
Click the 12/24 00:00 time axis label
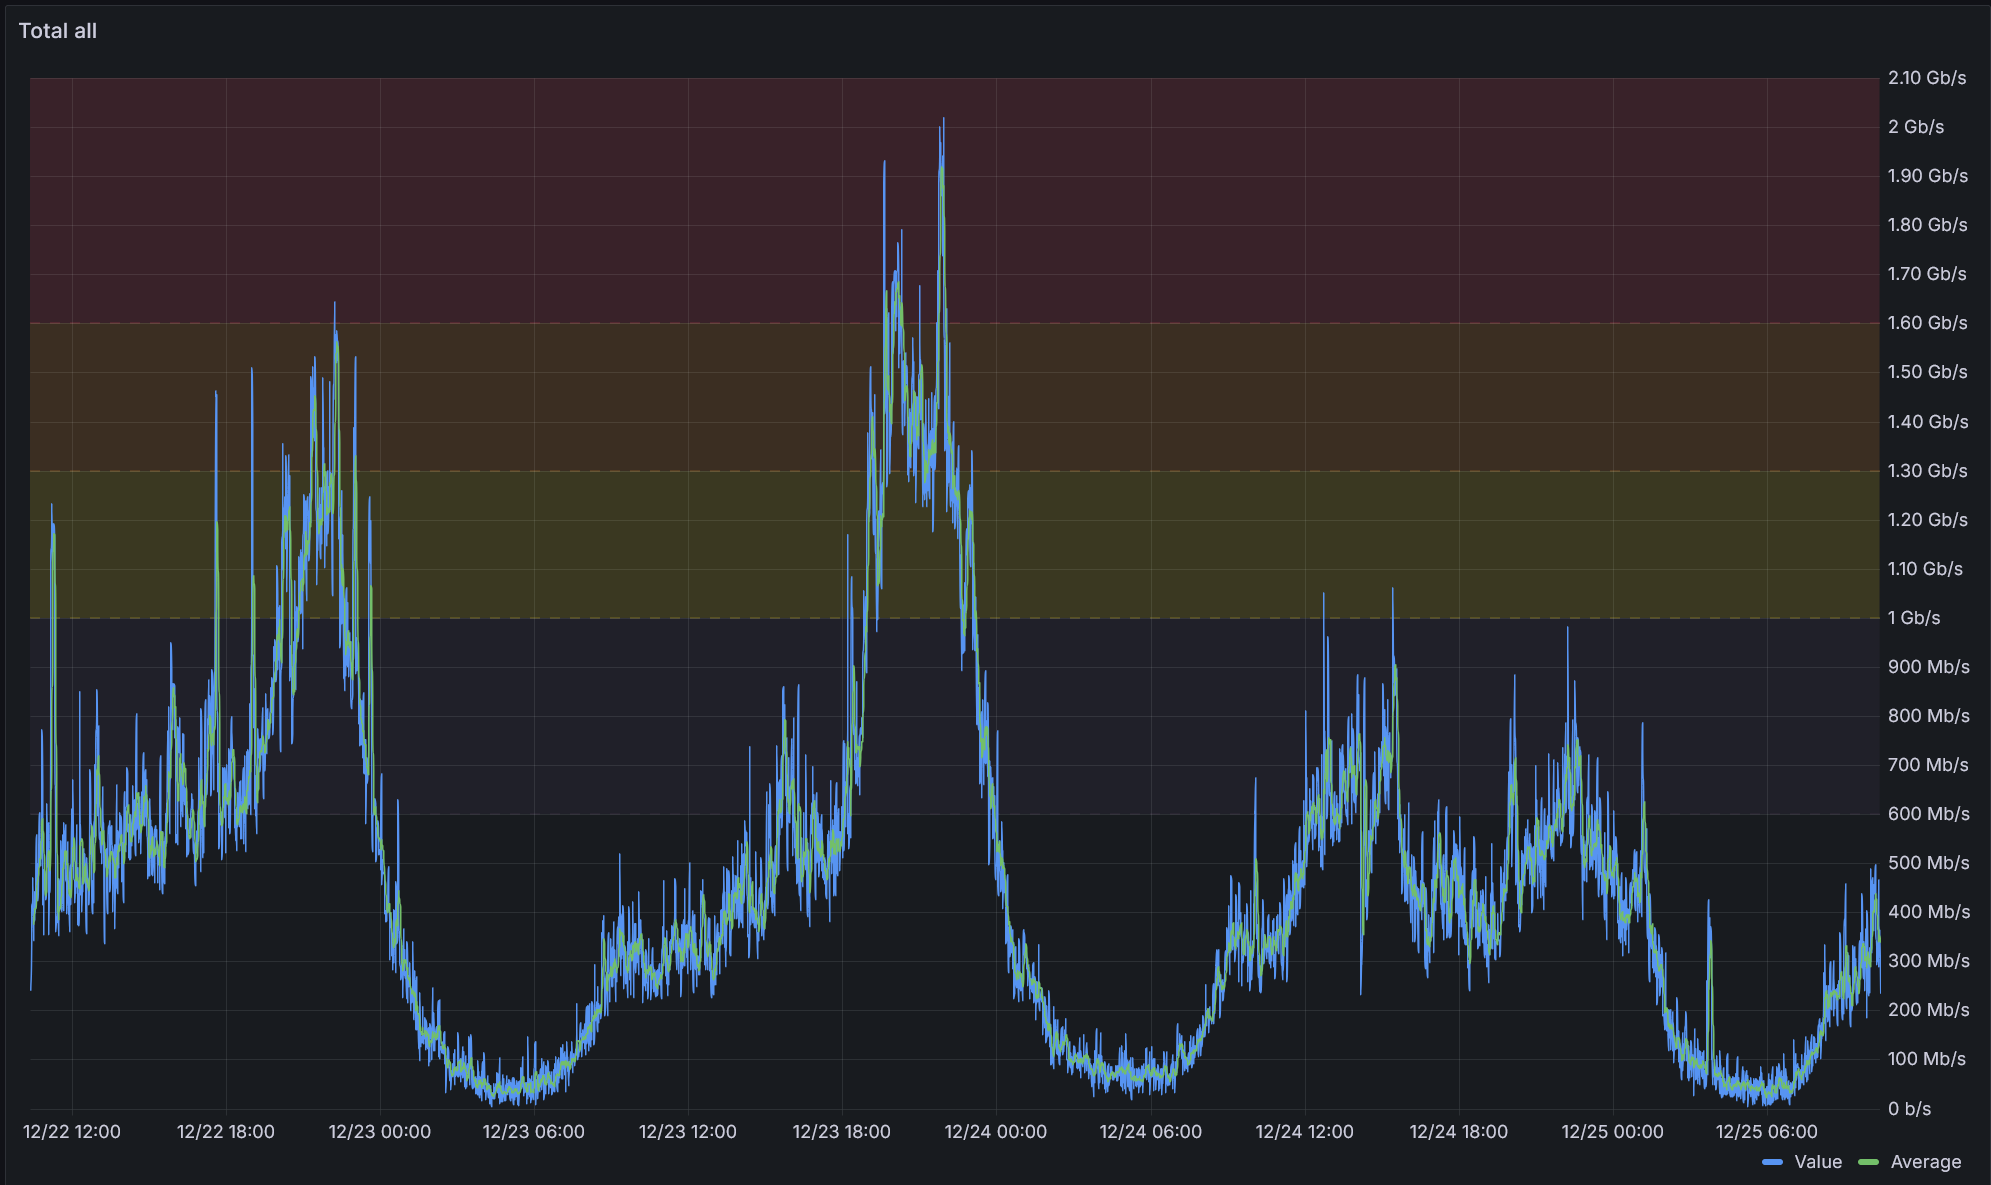click(996, 1132)
